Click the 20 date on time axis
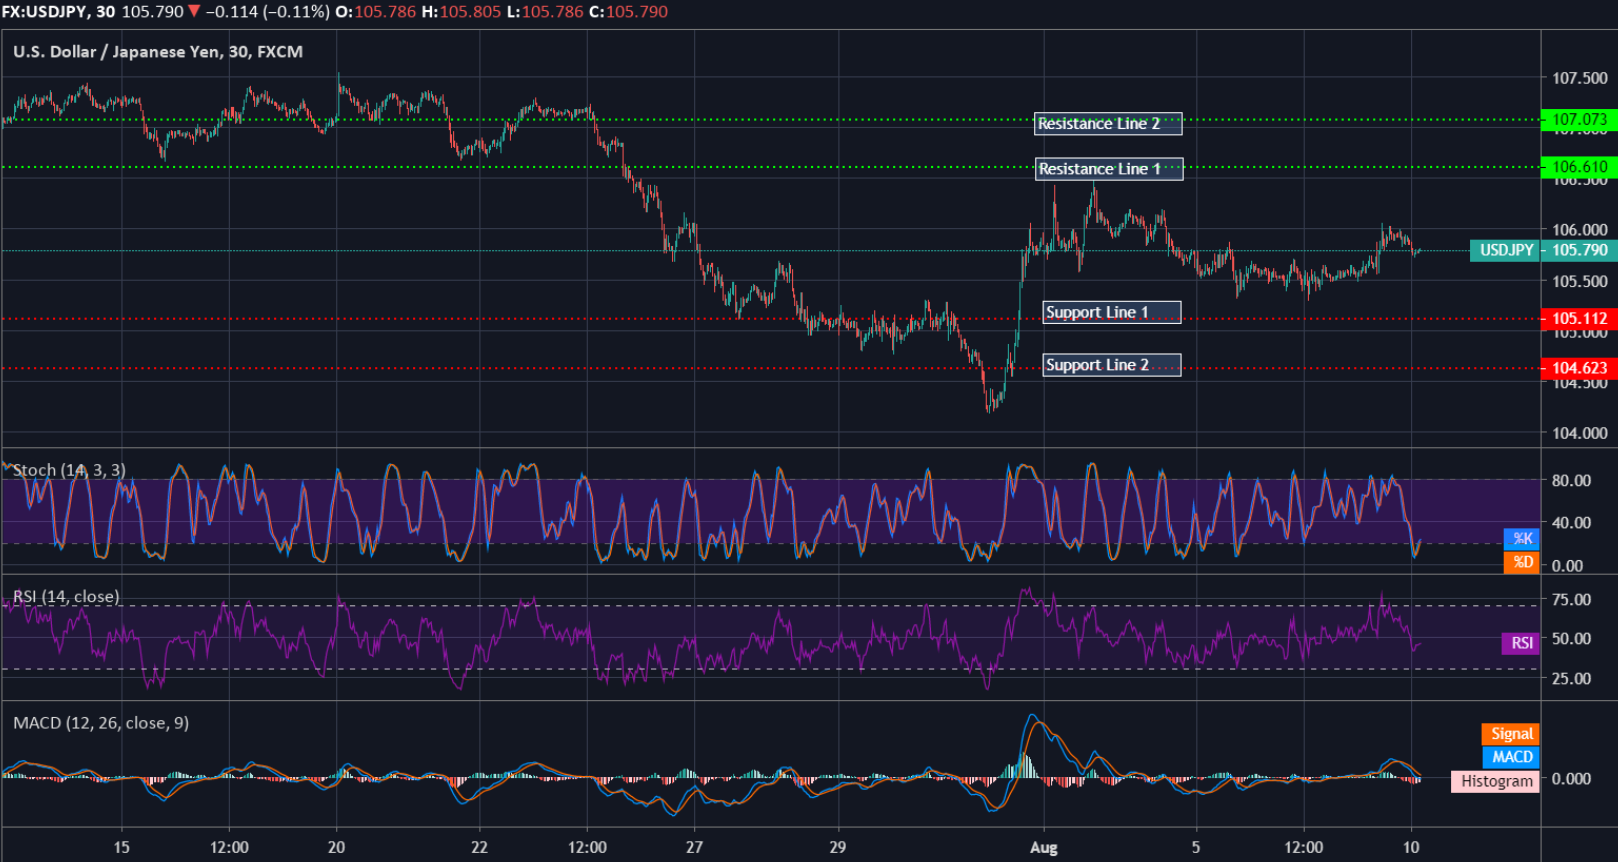This screenshot has height=862, width=1618. click(336, 848)
